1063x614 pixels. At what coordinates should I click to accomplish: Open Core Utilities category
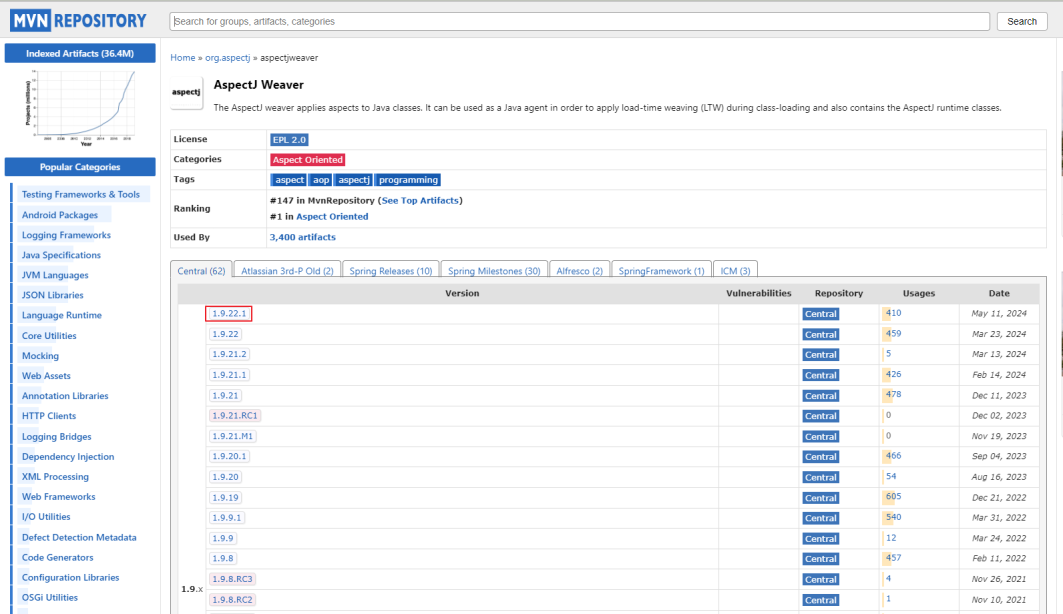49,336
